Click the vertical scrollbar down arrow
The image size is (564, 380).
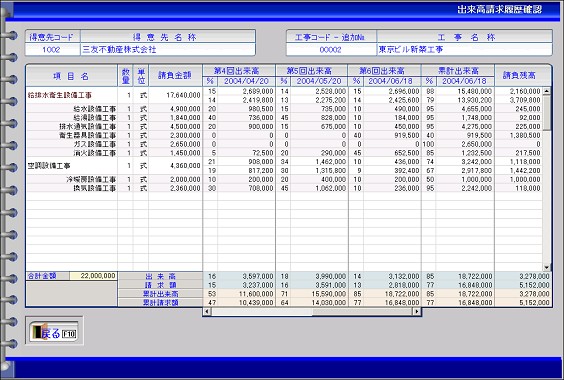coord(547,267)
